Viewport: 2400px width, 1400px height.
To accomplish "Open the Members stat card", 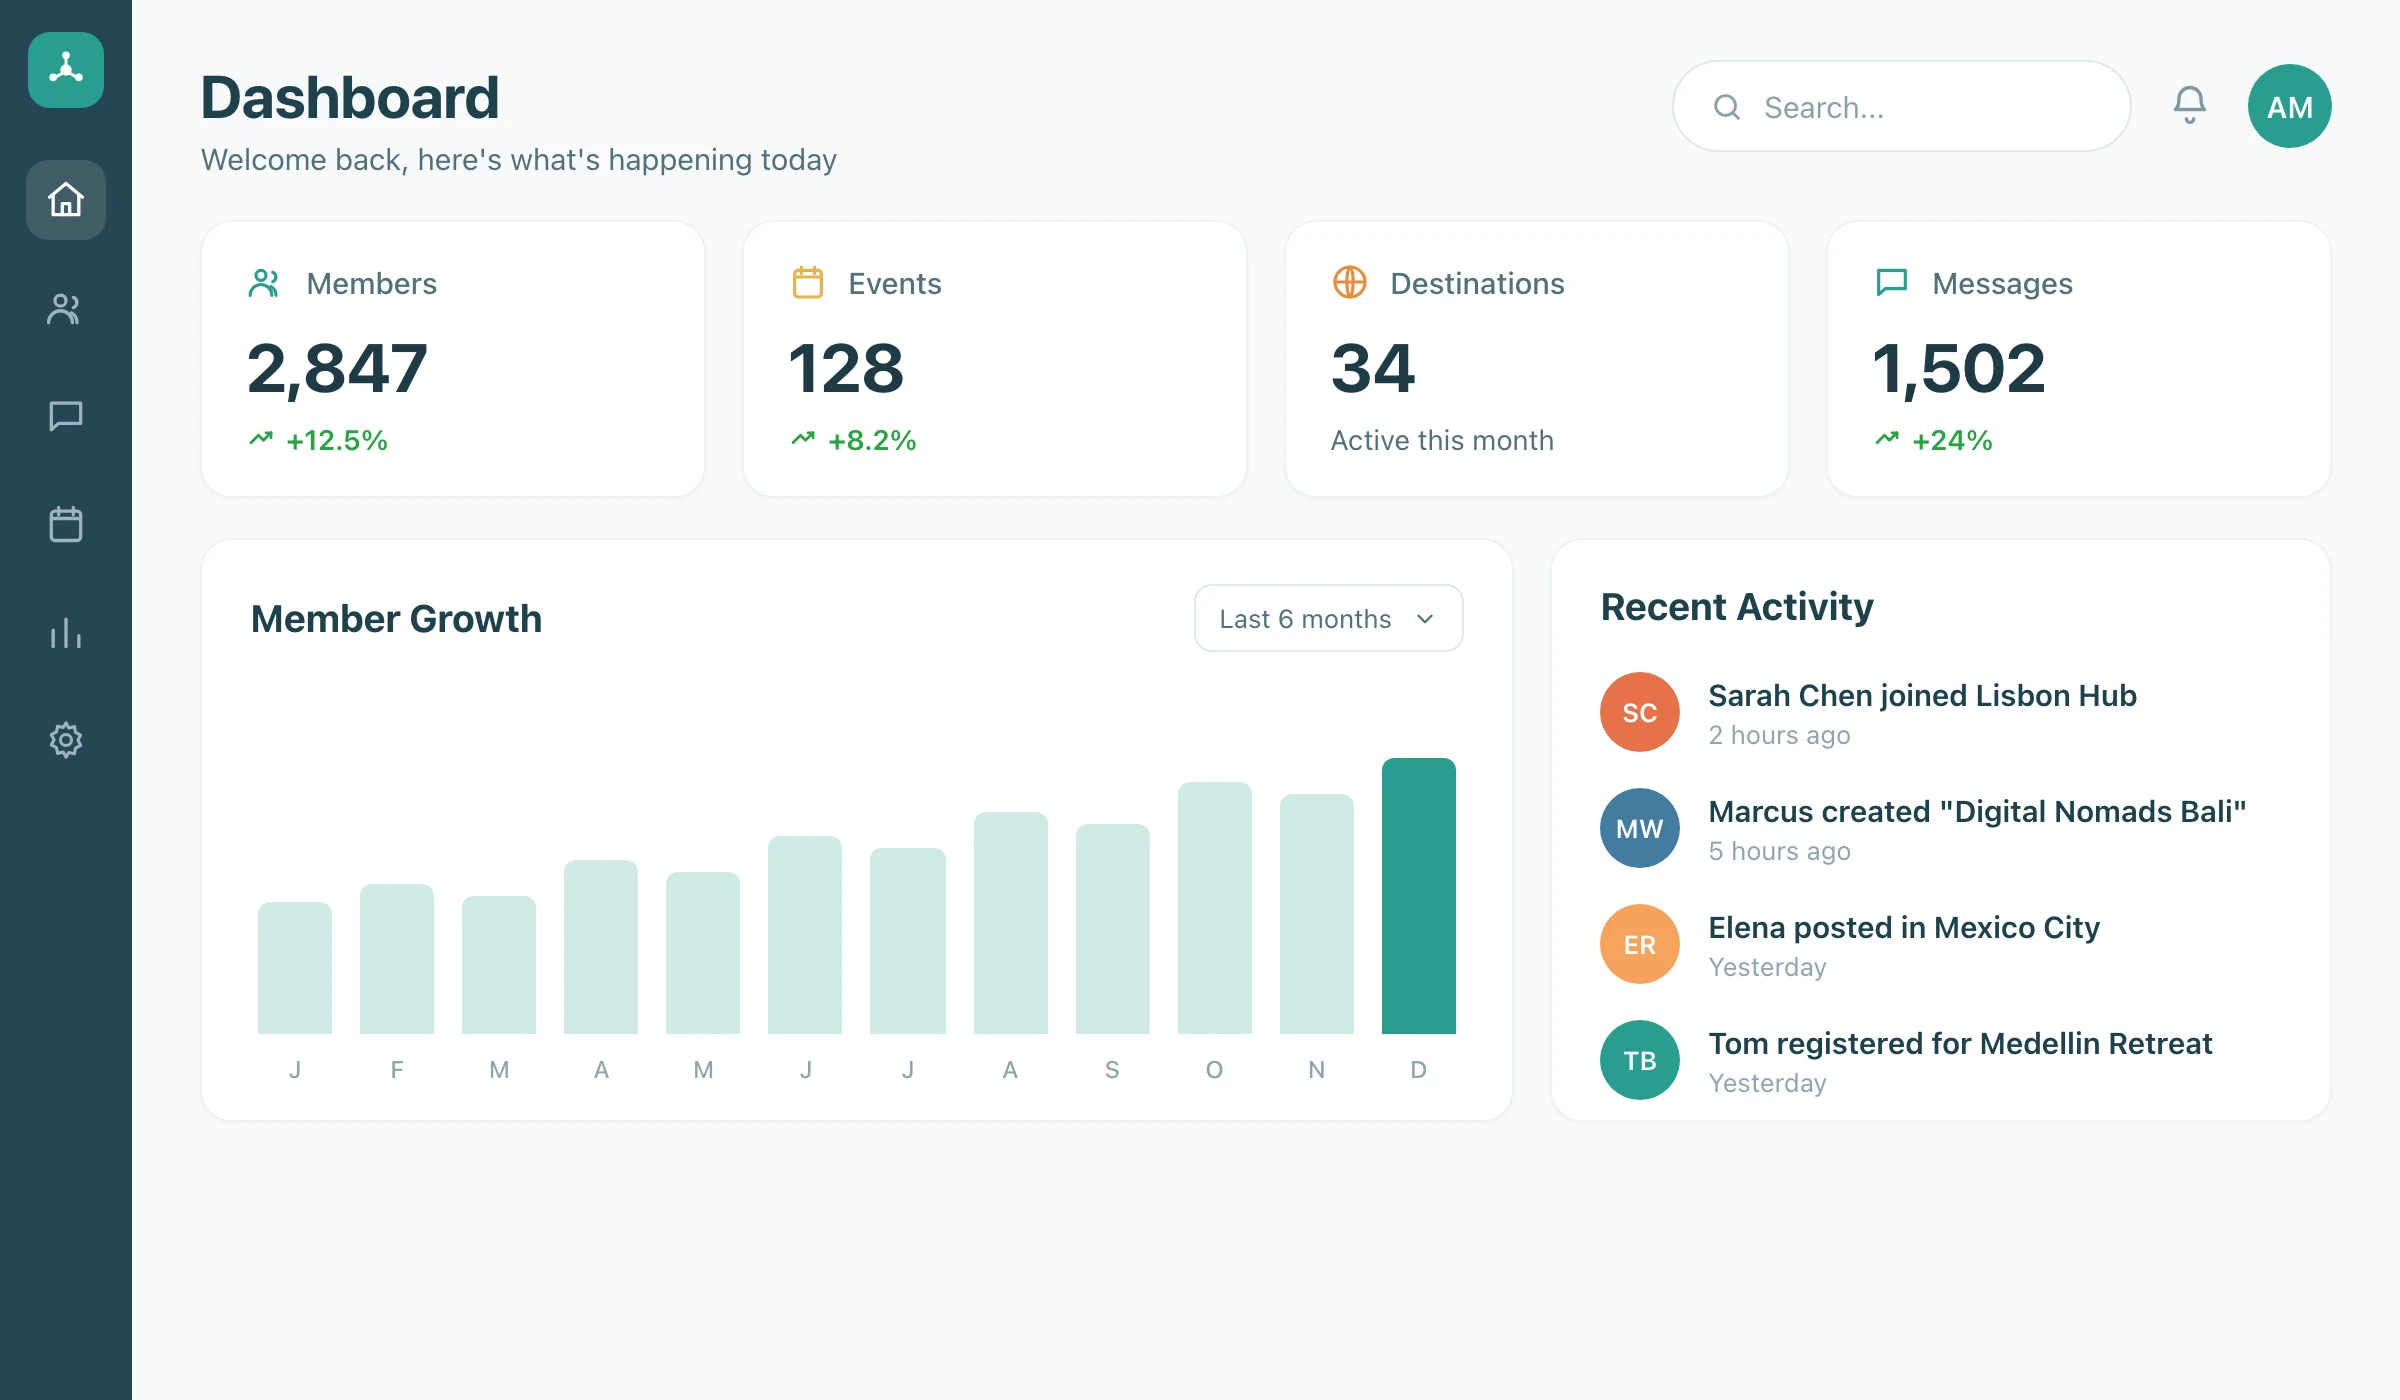I will click(453, 359).
